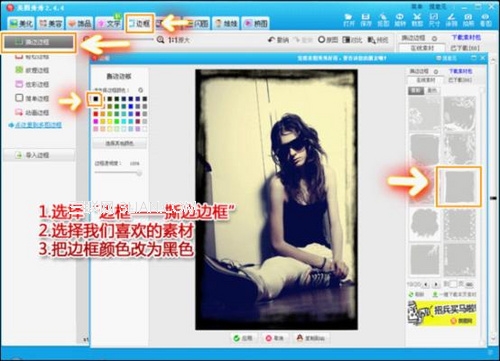Click the 导入边框 import button
This screenshot has height=361, width=500.
coord(38,155)
